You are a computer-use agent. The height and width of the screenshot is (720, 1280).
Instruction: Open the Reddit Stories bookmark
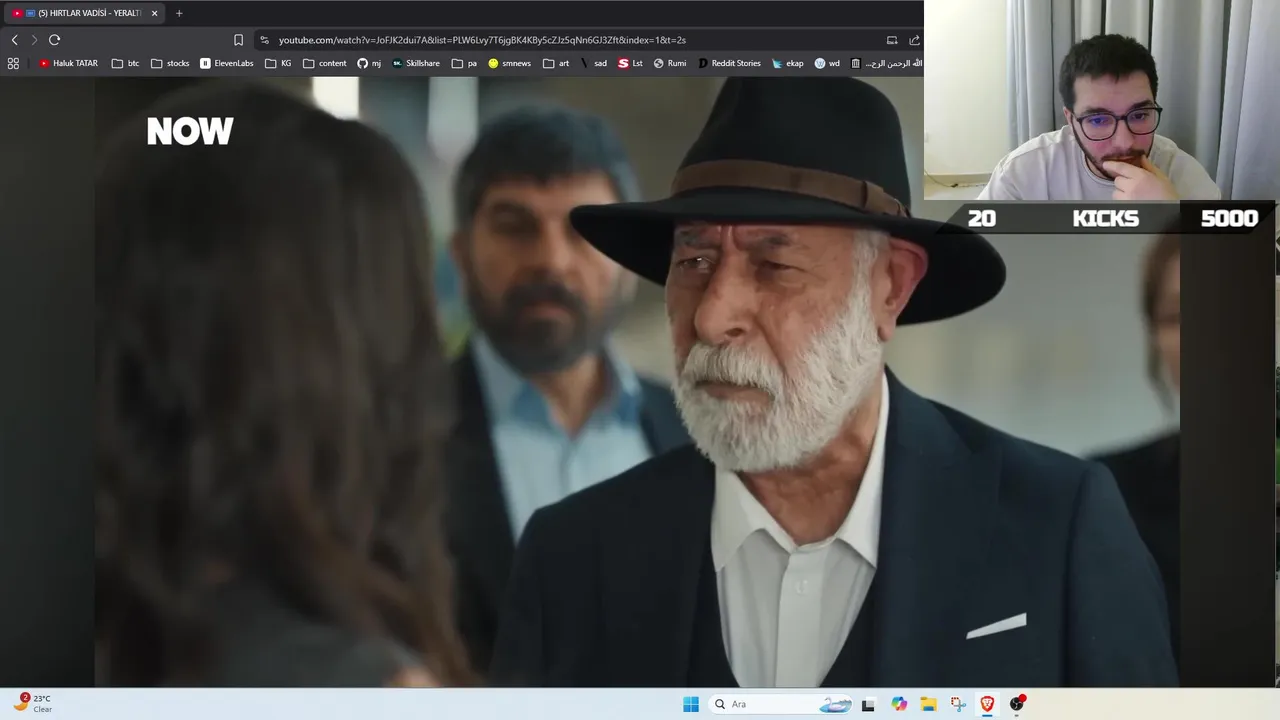click(729, 63)
